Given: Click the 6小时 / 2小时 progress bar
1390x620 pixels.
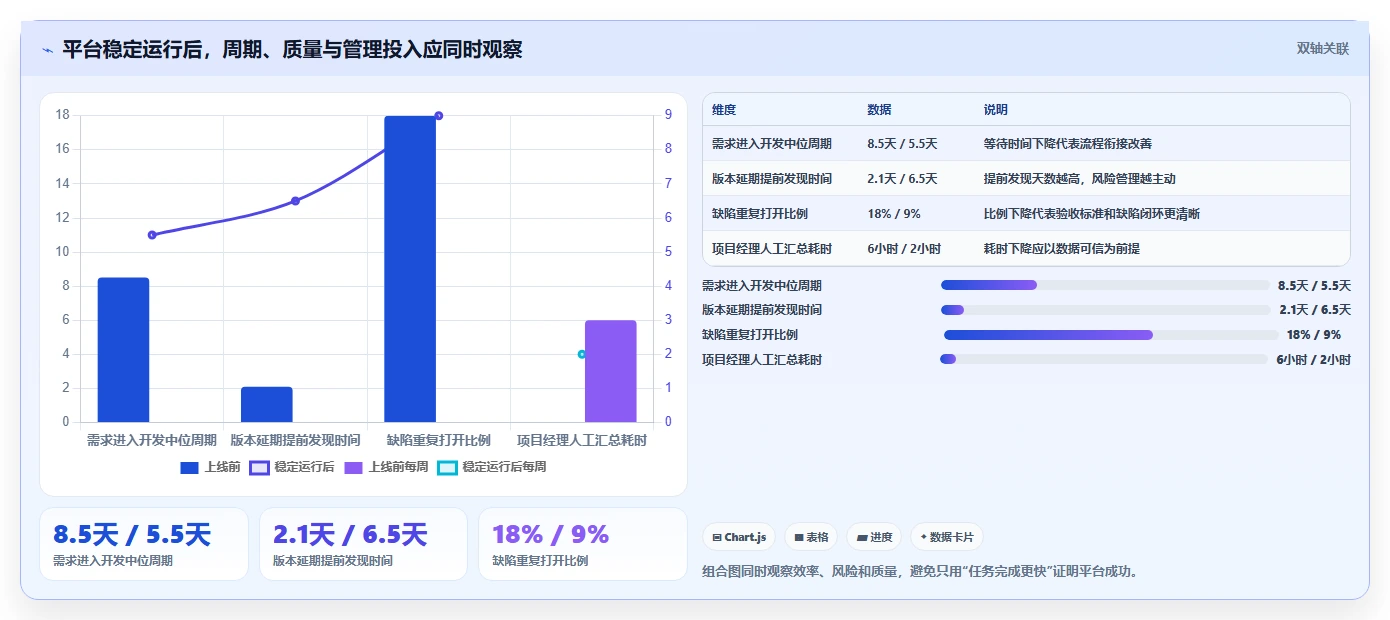Looking at the screenshot, I should click(1104, 359).
